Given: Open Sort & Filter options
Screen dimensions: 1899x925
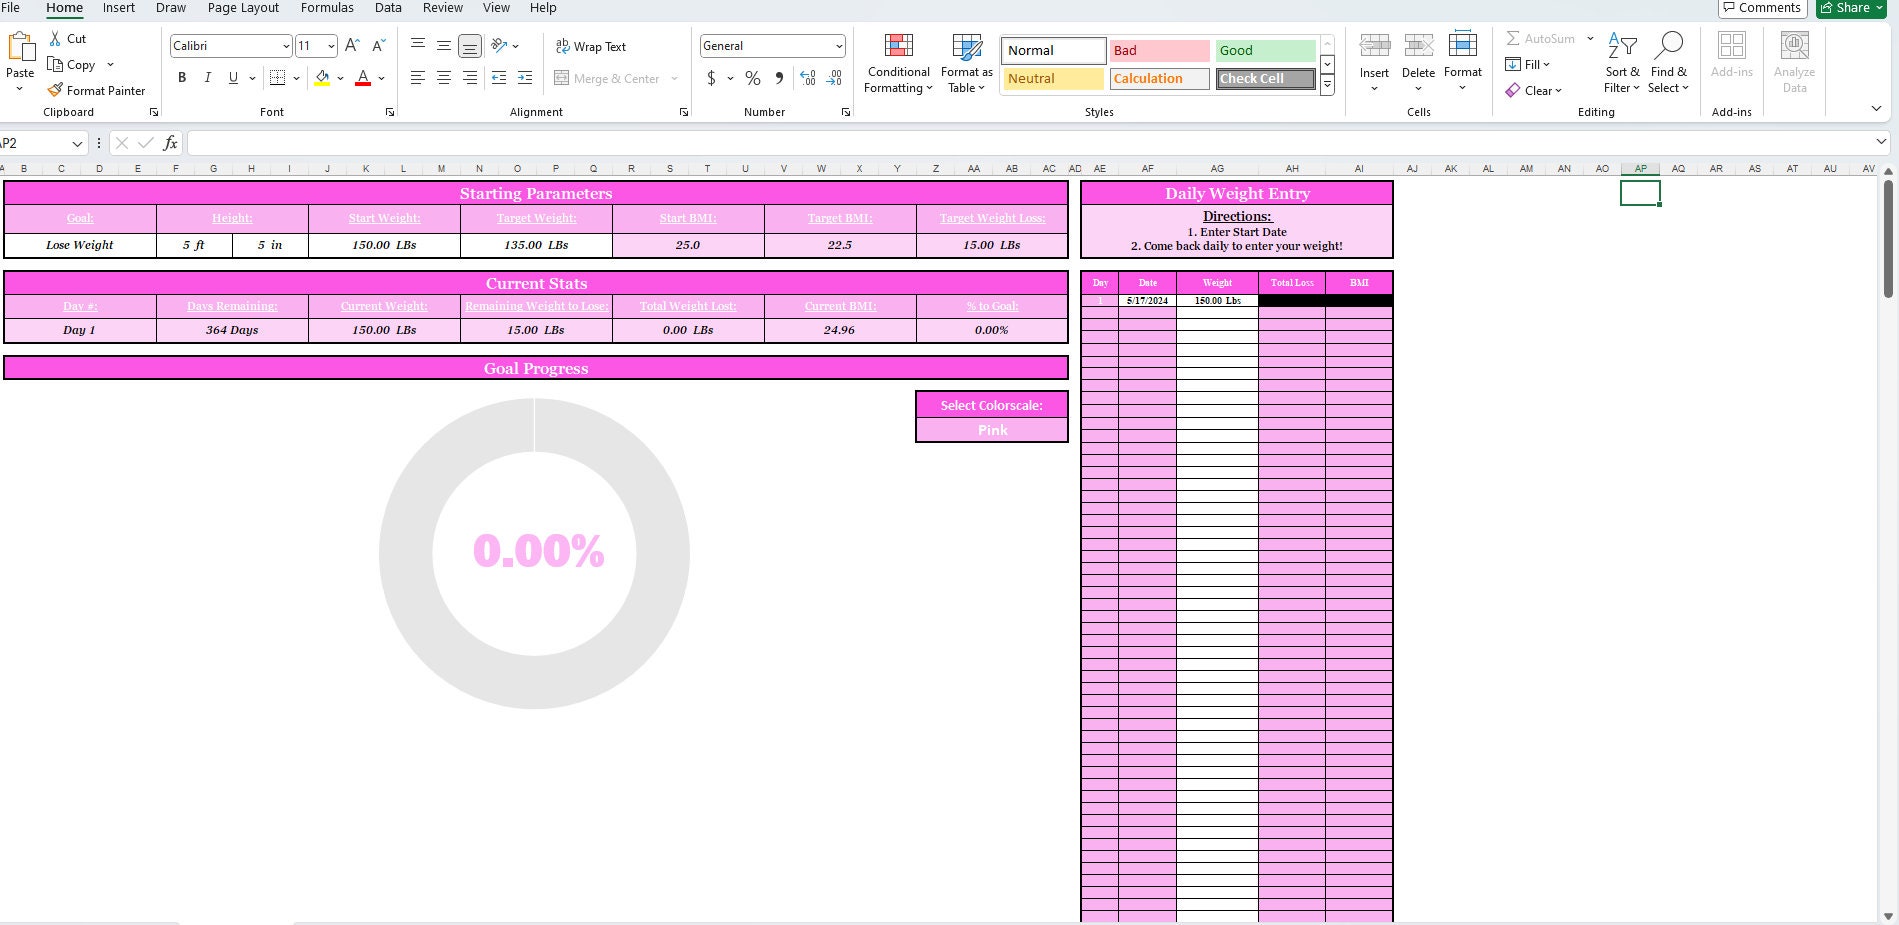Looking at the screenshot, I should (1621, 62).
